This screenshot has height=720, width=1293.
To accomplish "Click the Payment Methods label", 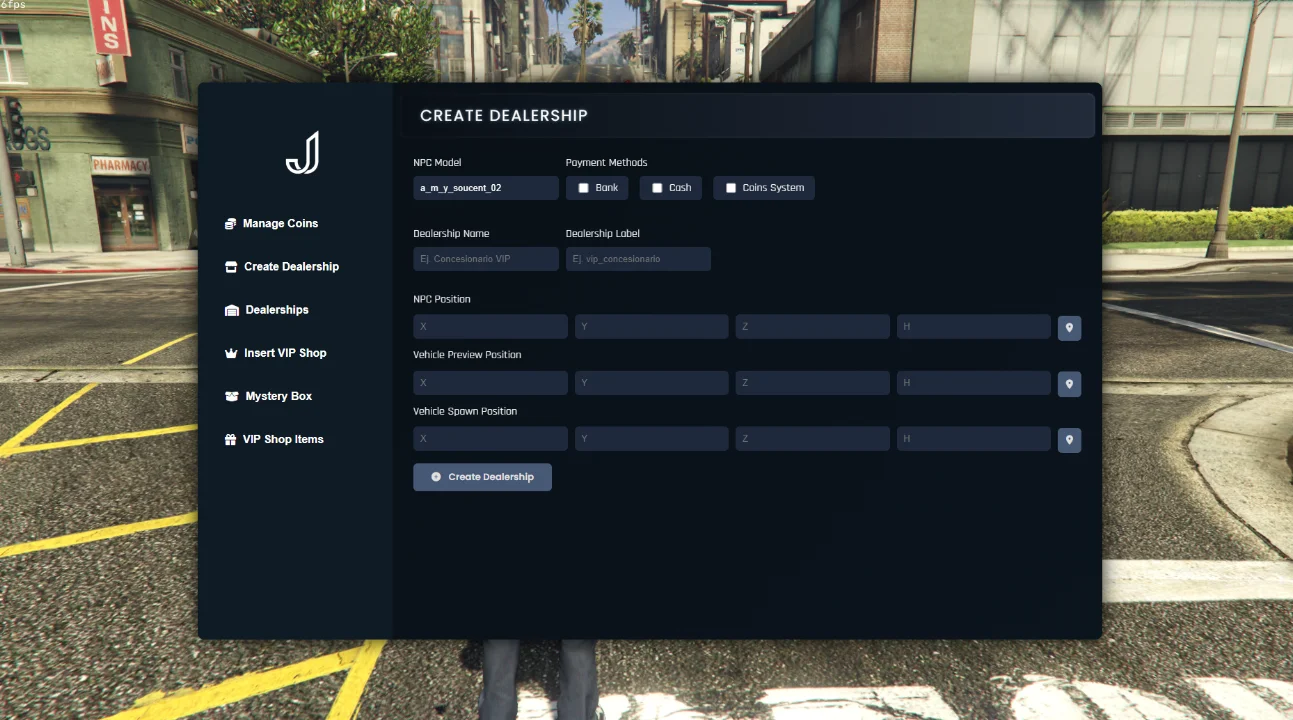I will coord(606,163).
